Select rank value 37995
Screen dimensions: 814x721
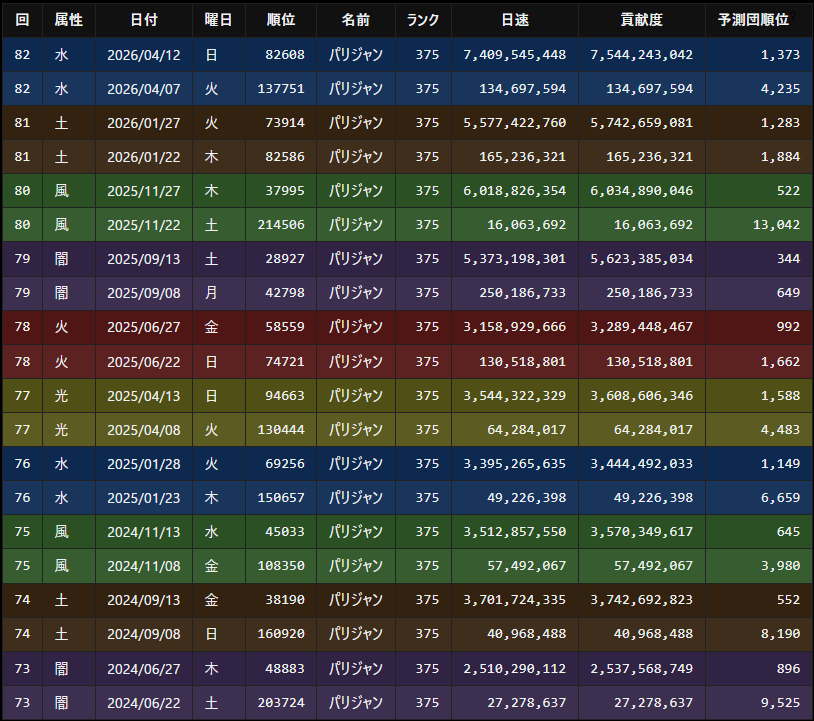tap(284, 191)
